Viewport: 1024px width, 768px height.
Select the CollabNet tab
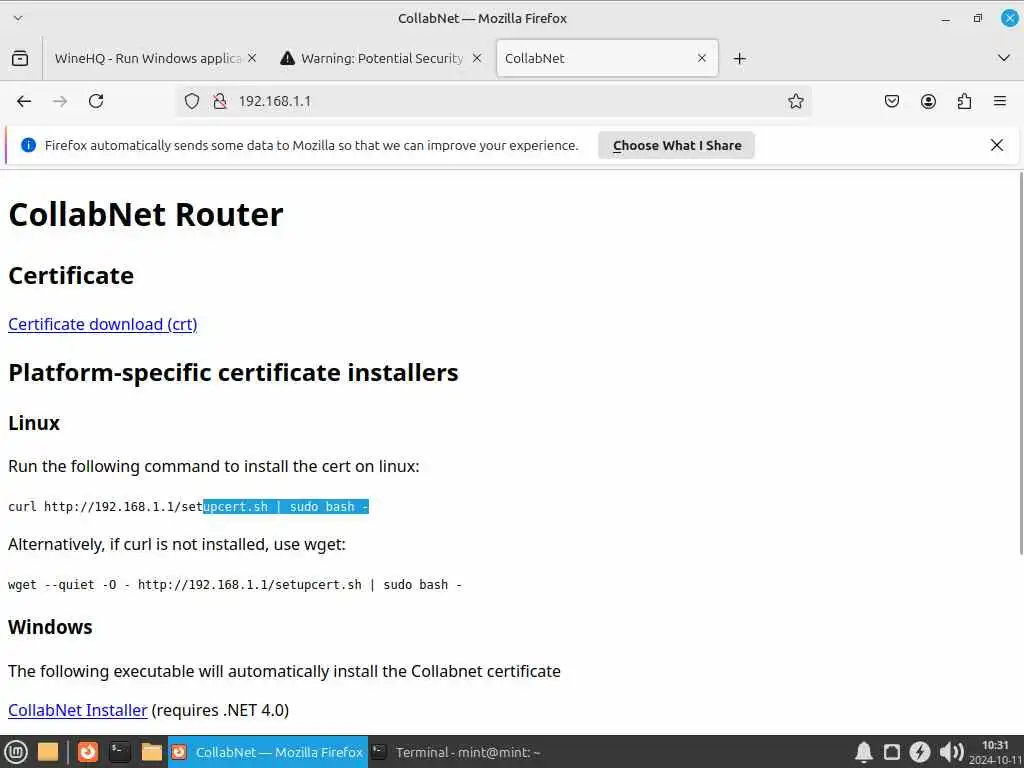pos(607,58)
